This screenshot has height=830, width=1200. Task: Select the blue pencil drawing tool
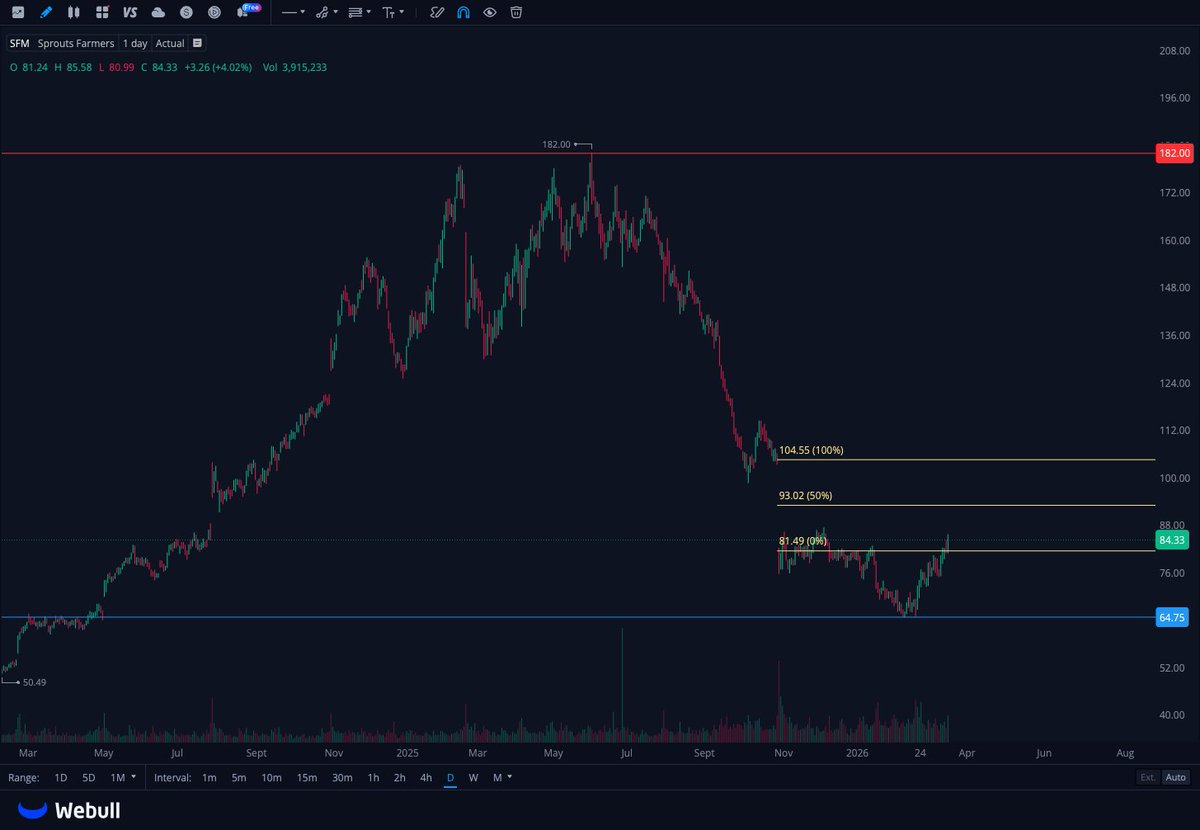pos(45,12)
